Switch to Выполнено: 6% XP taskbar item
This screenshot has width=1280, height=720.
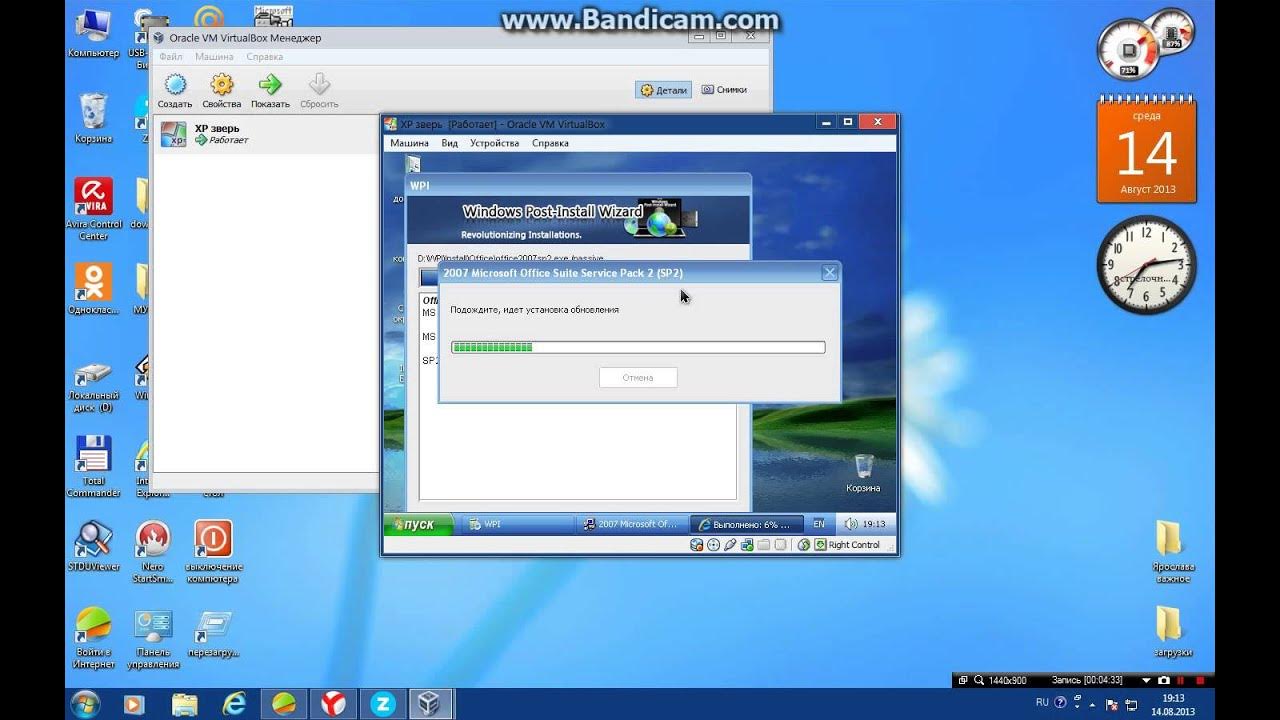point(746,524)
